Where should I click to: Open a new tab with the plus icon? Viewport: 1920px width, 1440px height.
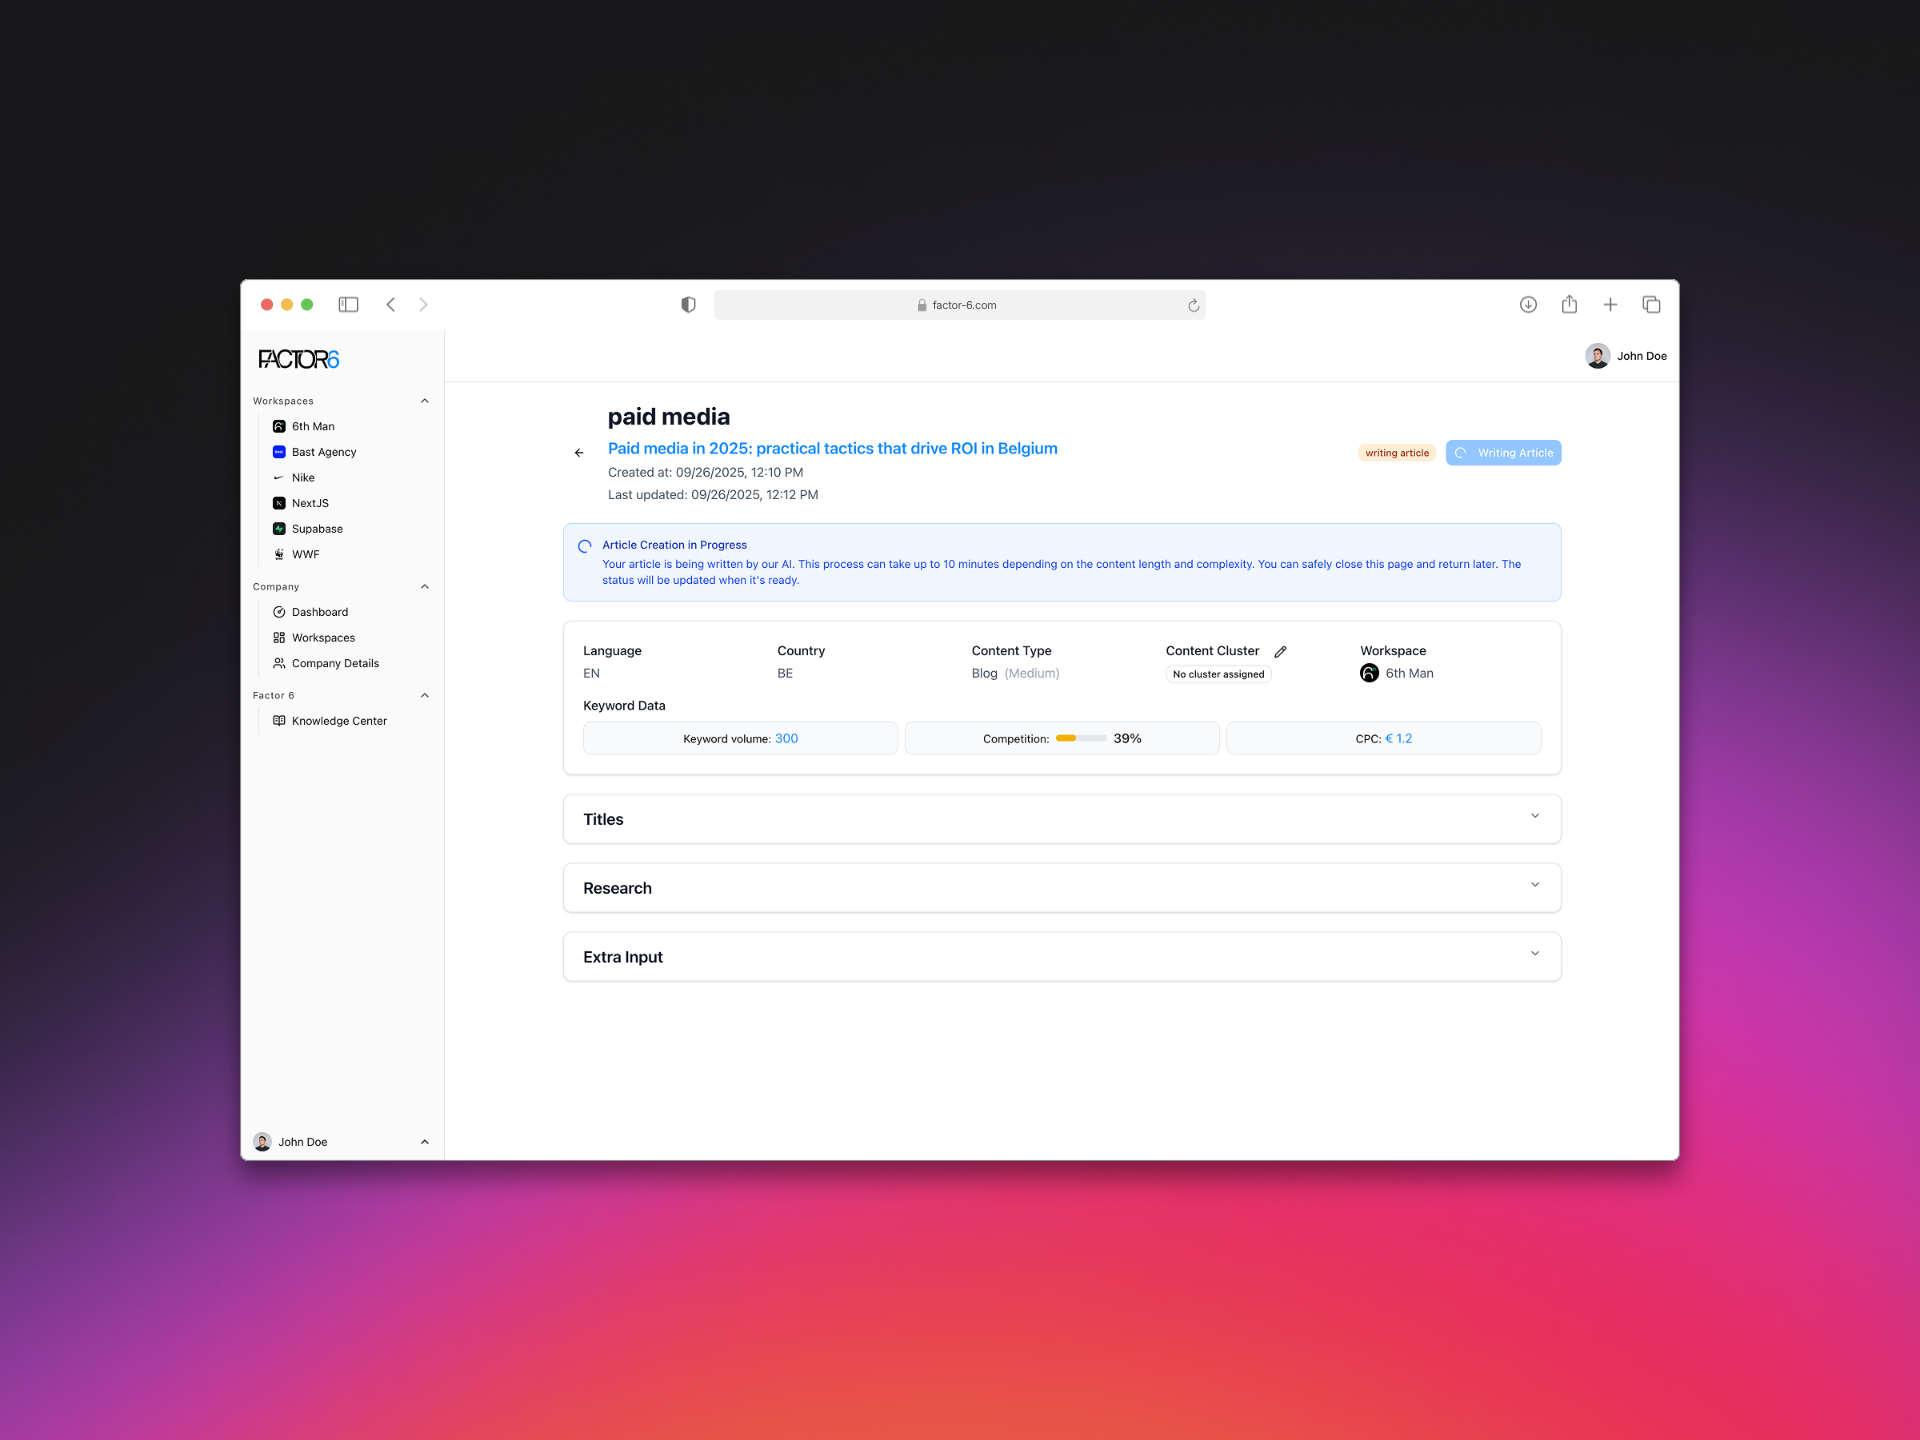[1610, 305]
